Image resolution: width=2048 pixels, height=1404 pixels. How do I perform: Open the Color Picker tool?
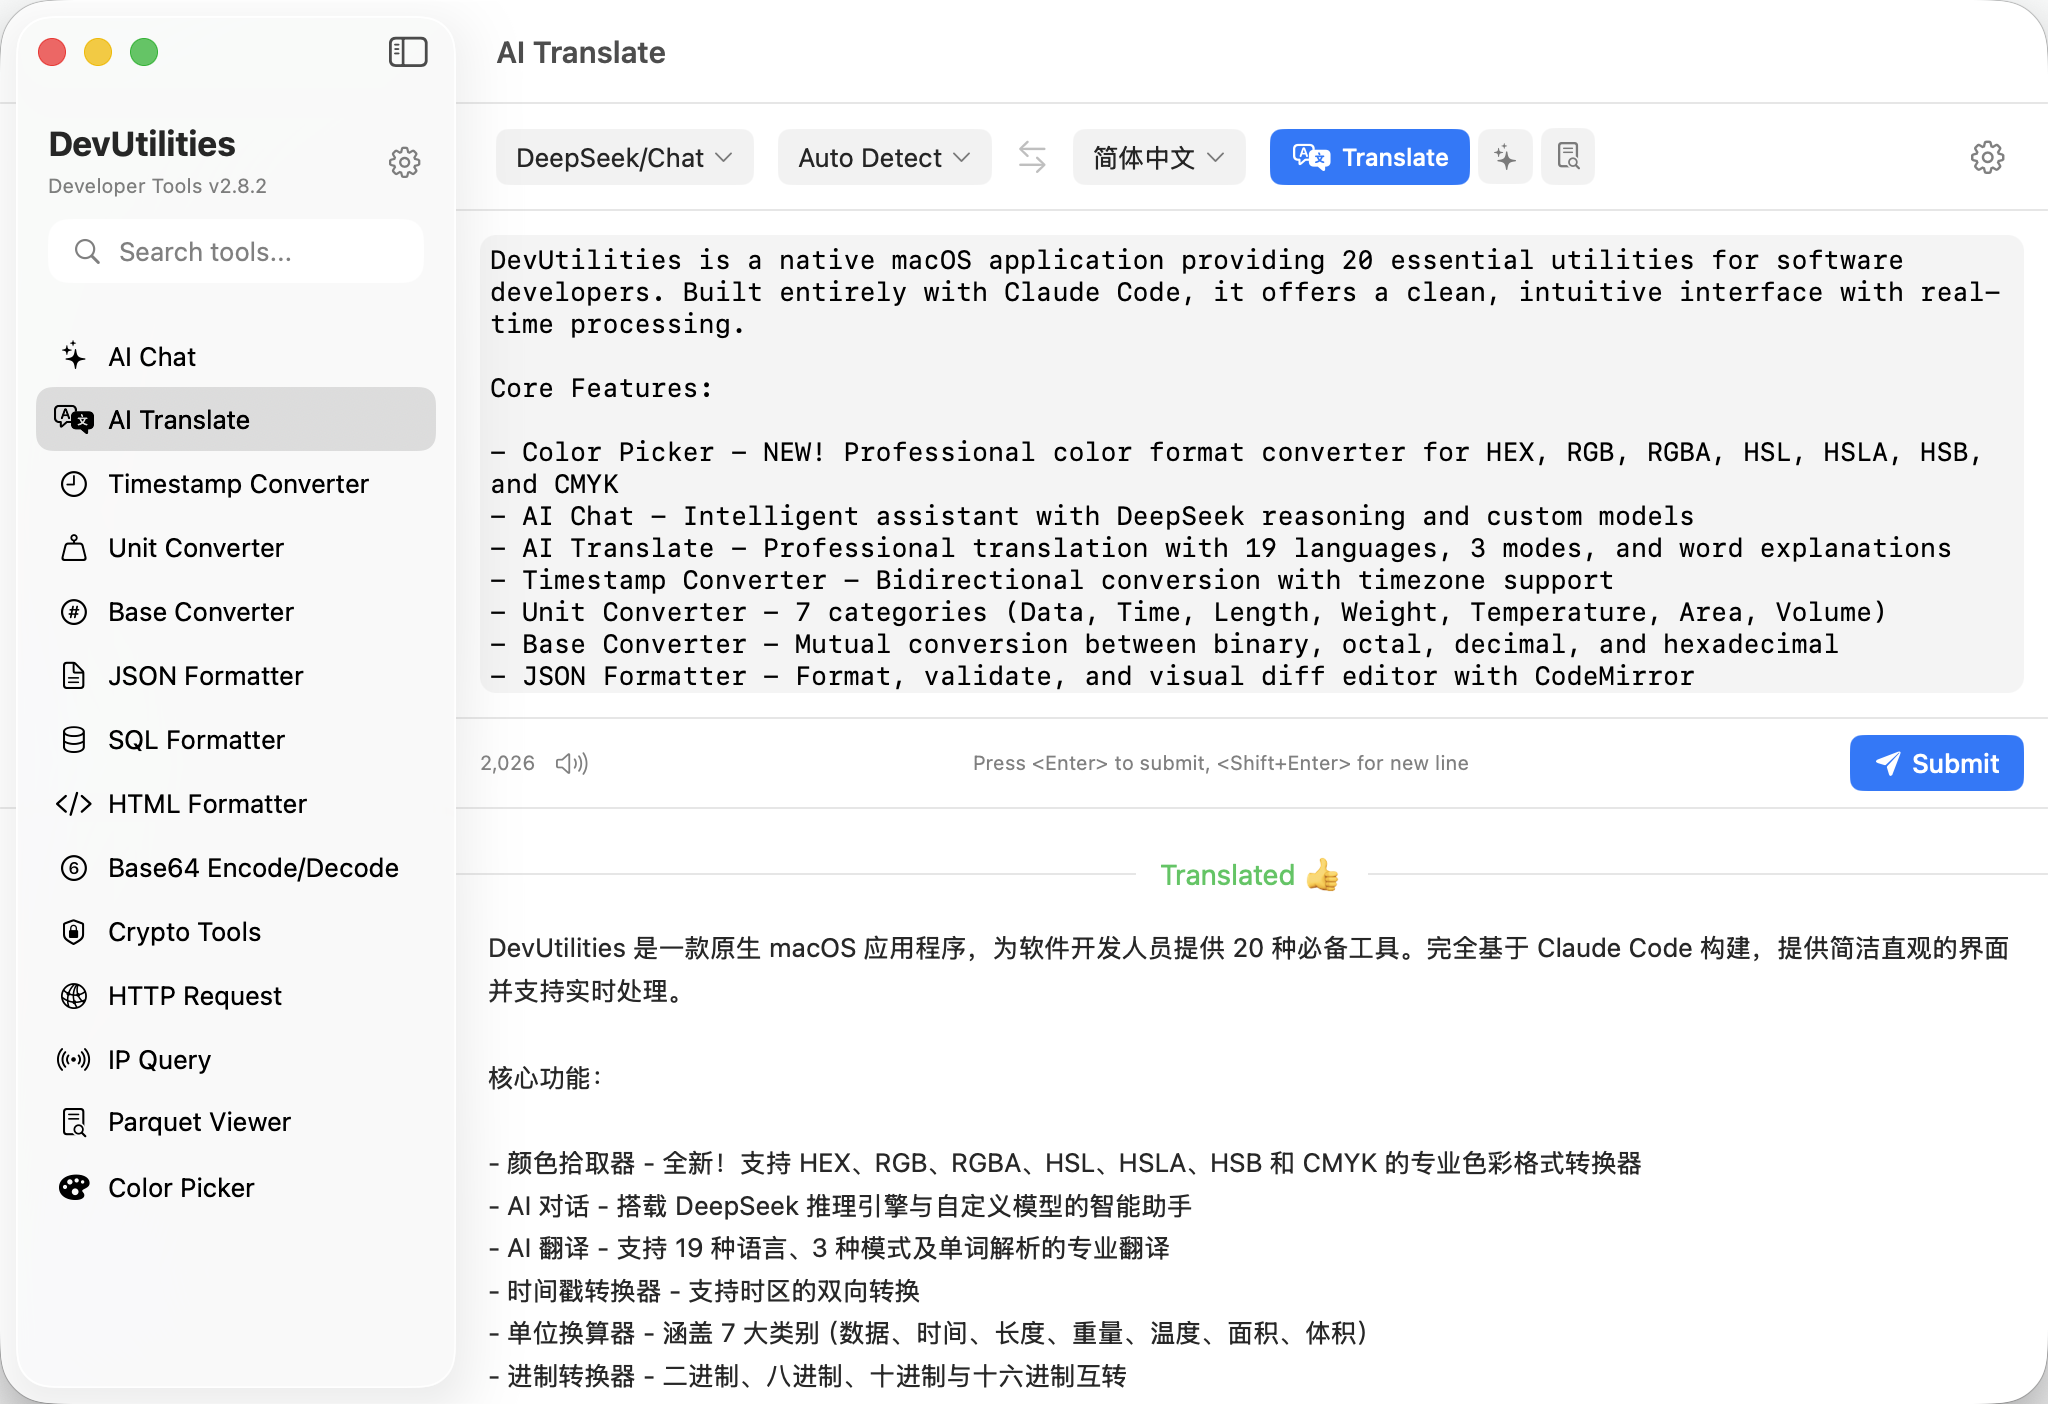click(181, 1187)
